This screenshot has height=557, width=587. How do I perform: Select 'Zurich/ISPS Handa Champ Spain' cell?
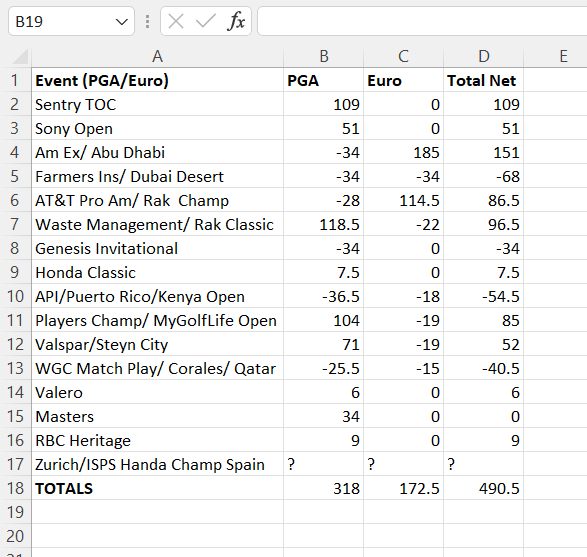click(x=158, y=464)
